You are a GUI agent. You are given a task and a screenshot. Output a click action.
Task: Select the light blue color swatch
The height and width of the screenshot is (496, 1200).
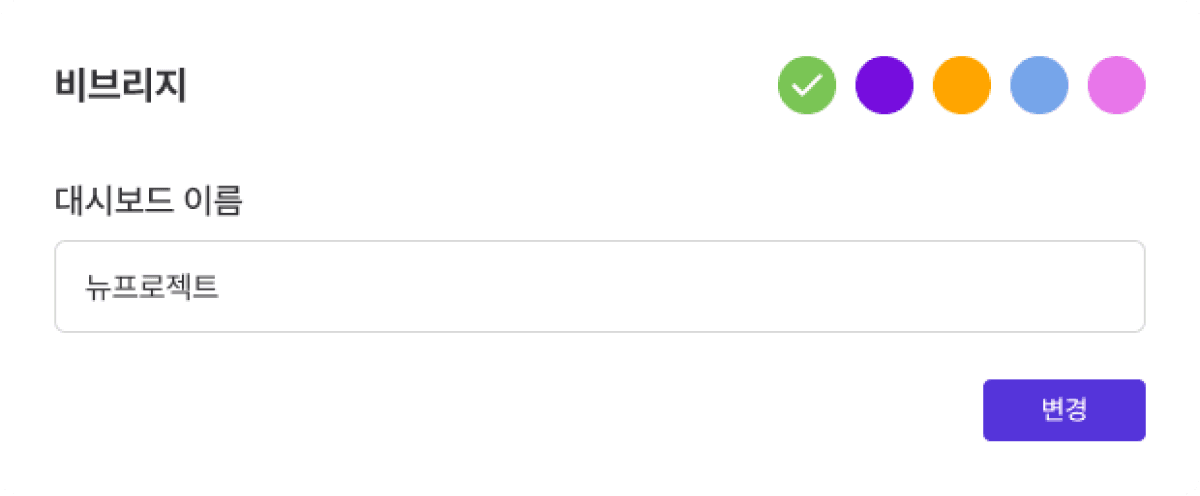1039,85
